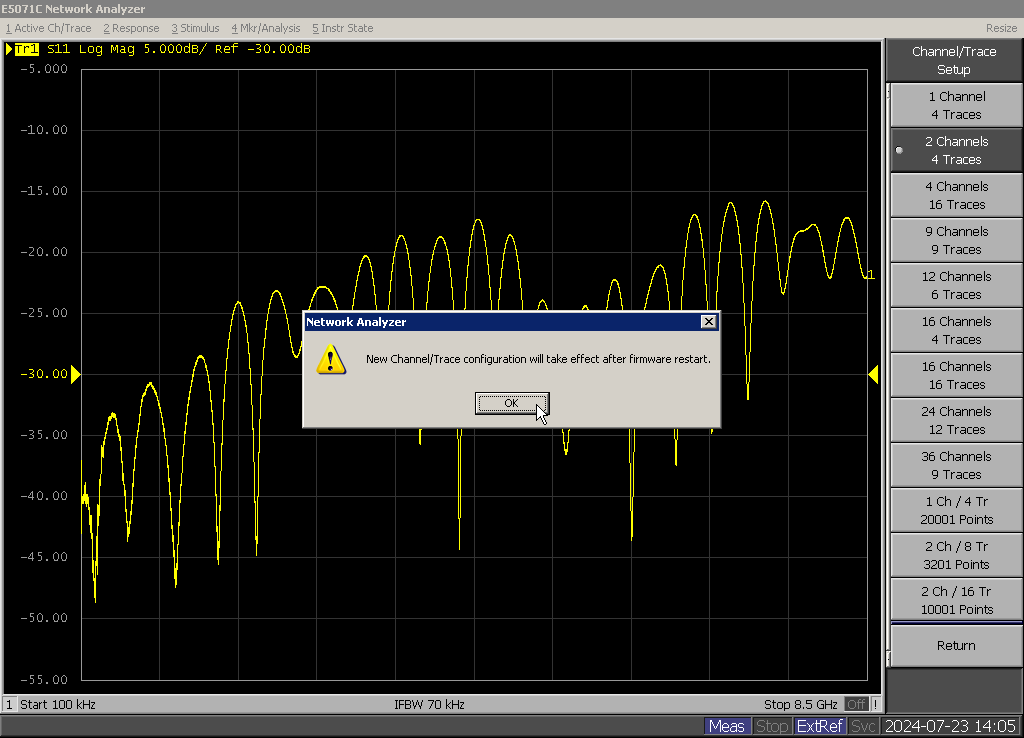
Task: Click OK in the Network Analyzer dialog
Action: (x=511, y=403)
